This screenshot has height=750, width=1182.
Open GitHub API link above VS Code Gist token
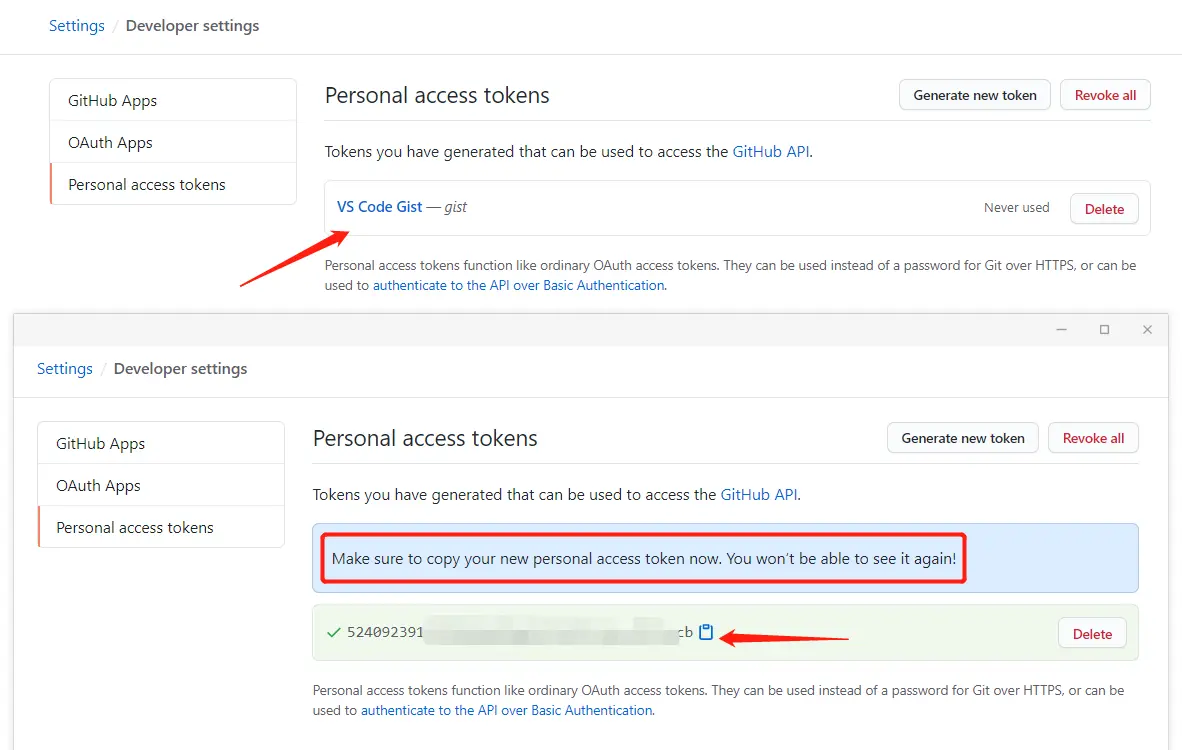pos(770,152)
